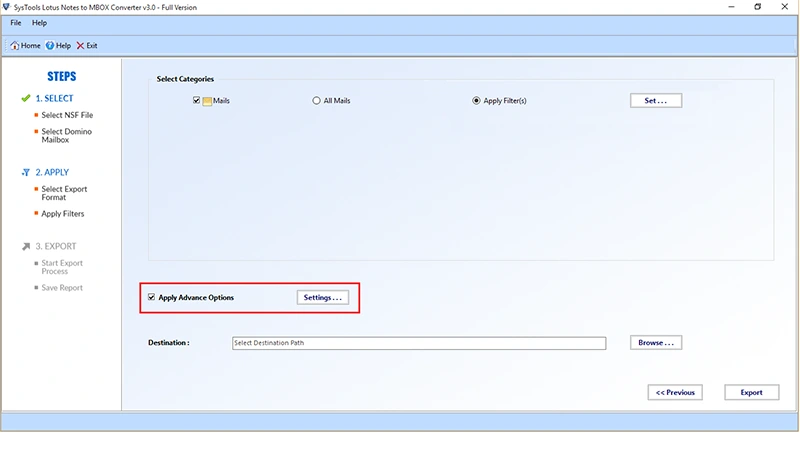Toggle the Apply Advance Options checkbox

coord(152,297)
